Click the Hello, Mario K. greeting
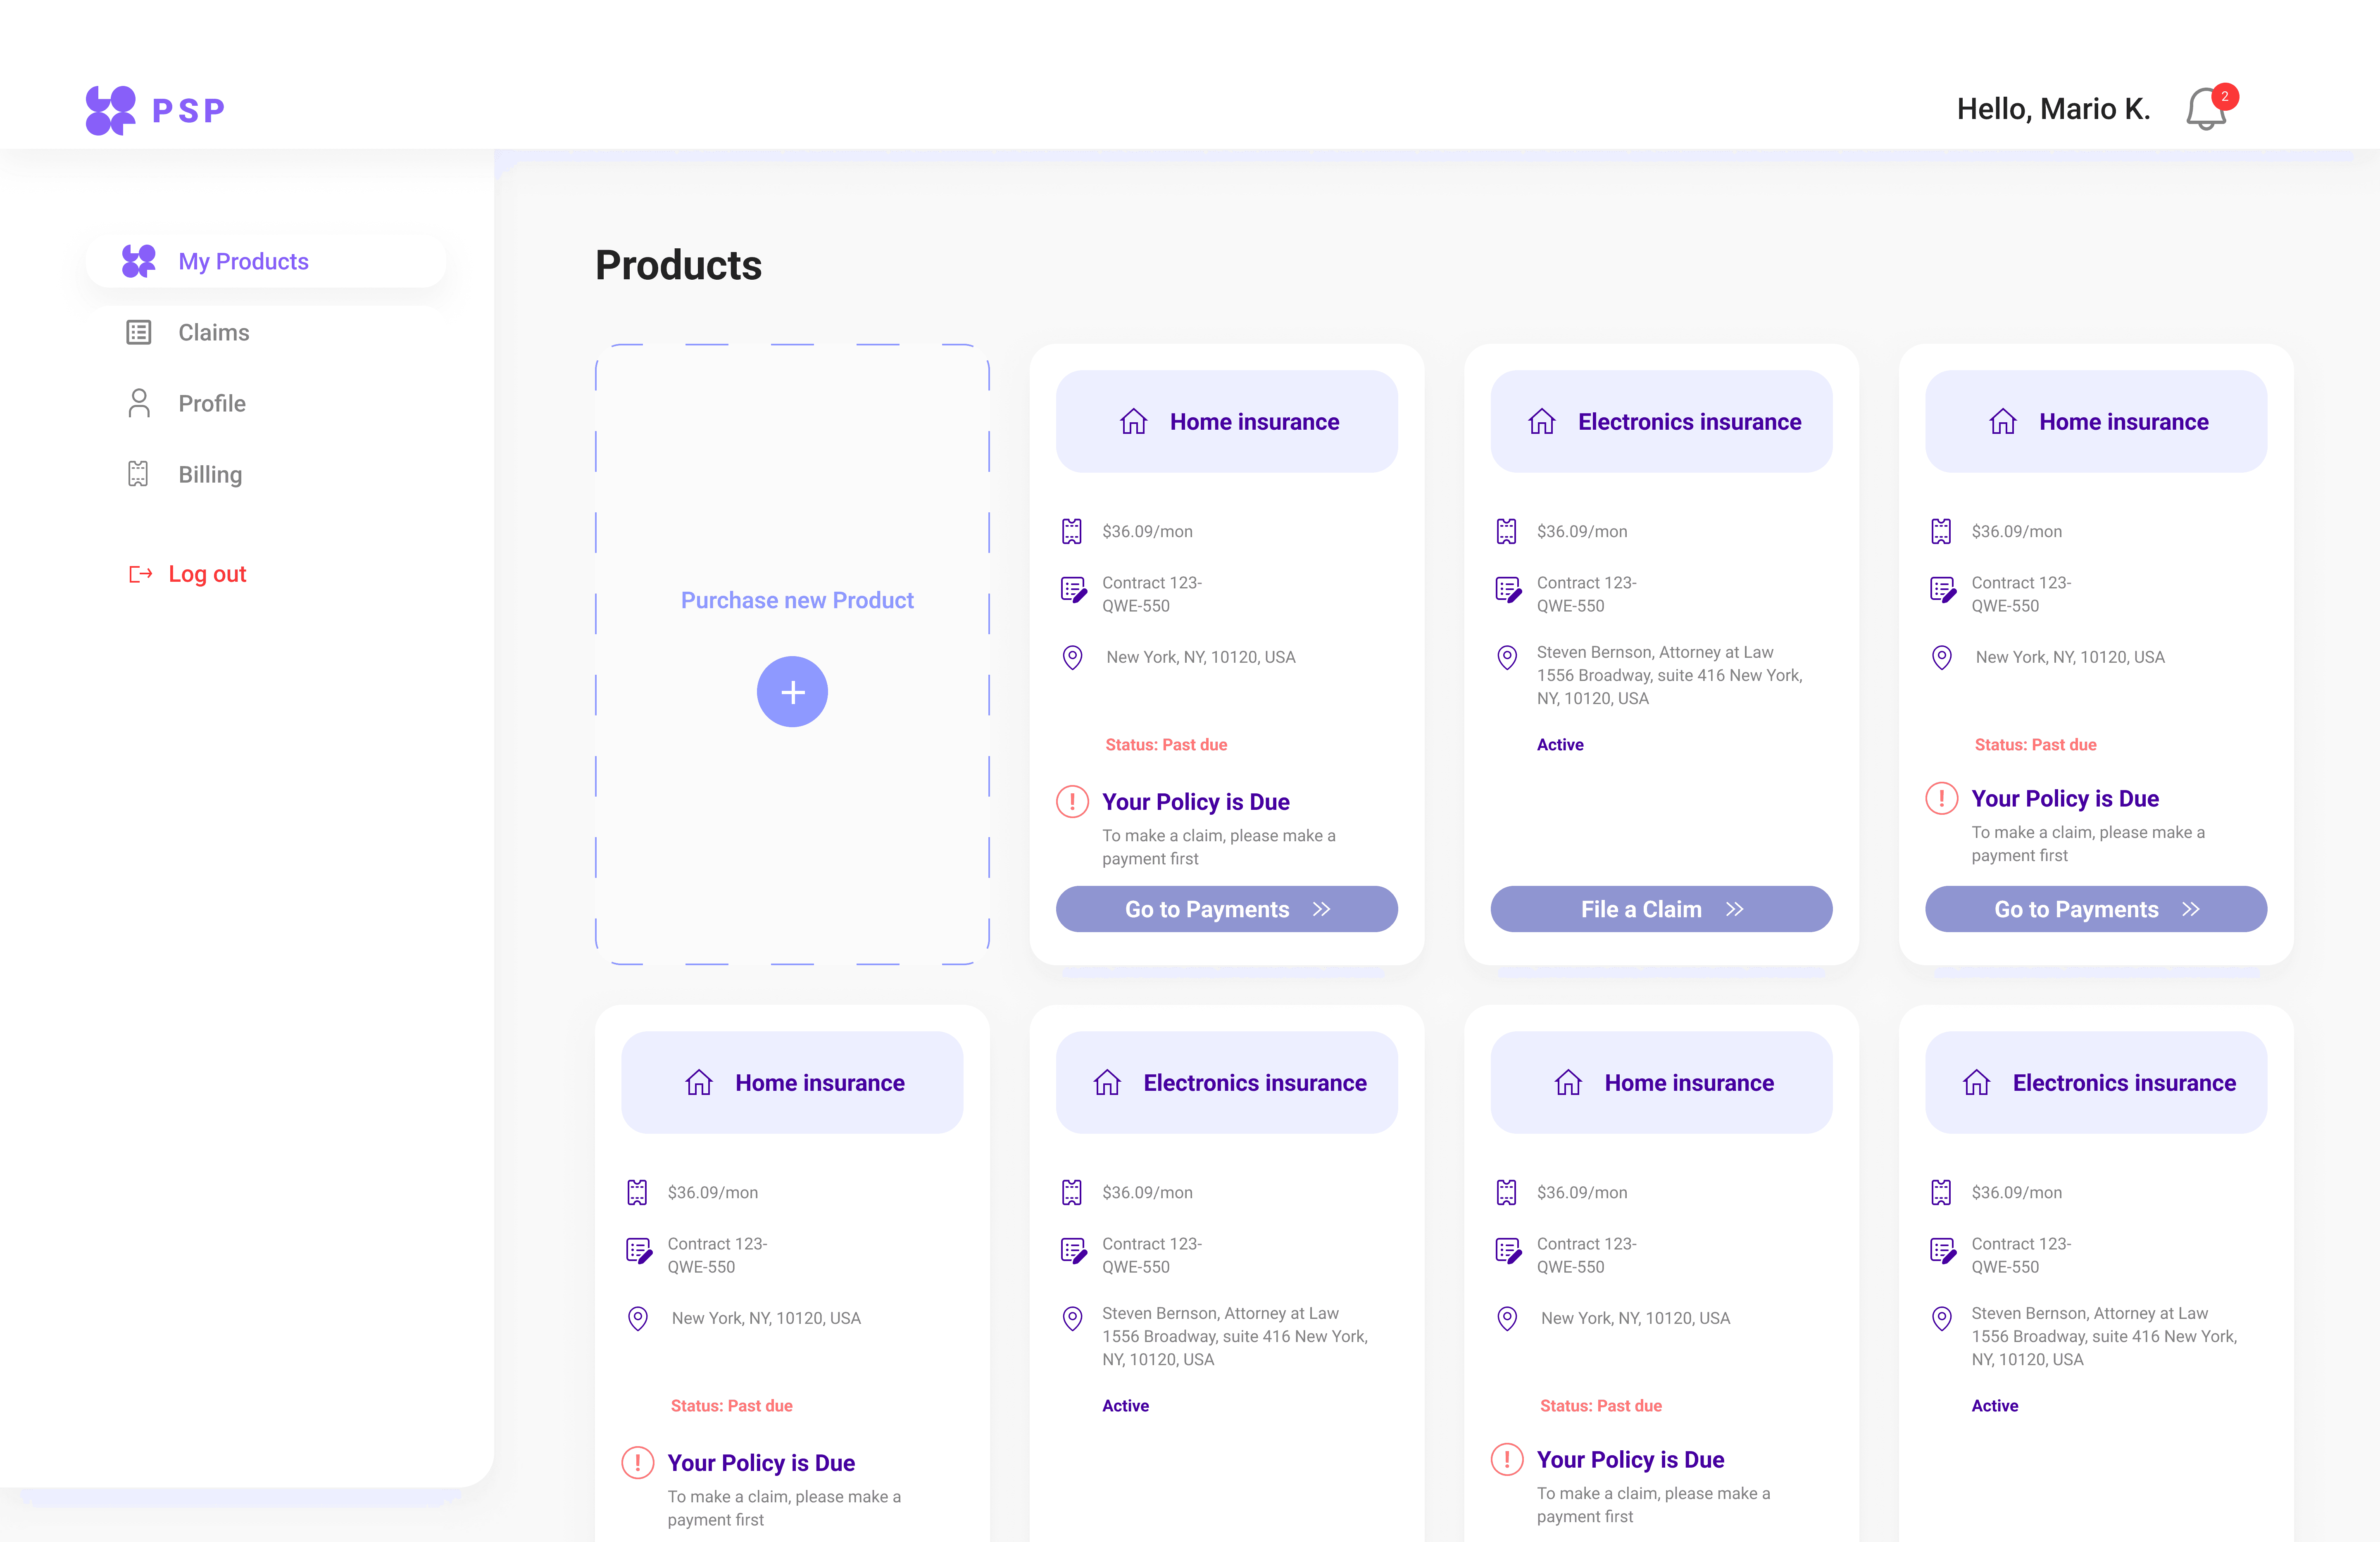This screenshot has width=2380, height=1542. coord(2054,109)
